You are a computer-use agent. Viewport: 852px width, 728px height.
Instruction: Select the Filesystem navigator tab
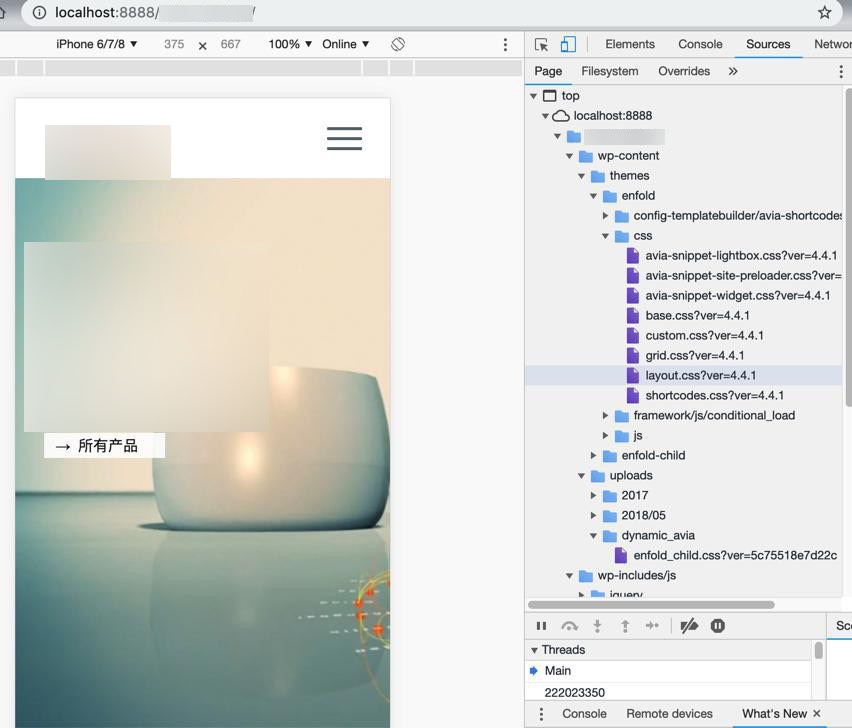point(610,71)
